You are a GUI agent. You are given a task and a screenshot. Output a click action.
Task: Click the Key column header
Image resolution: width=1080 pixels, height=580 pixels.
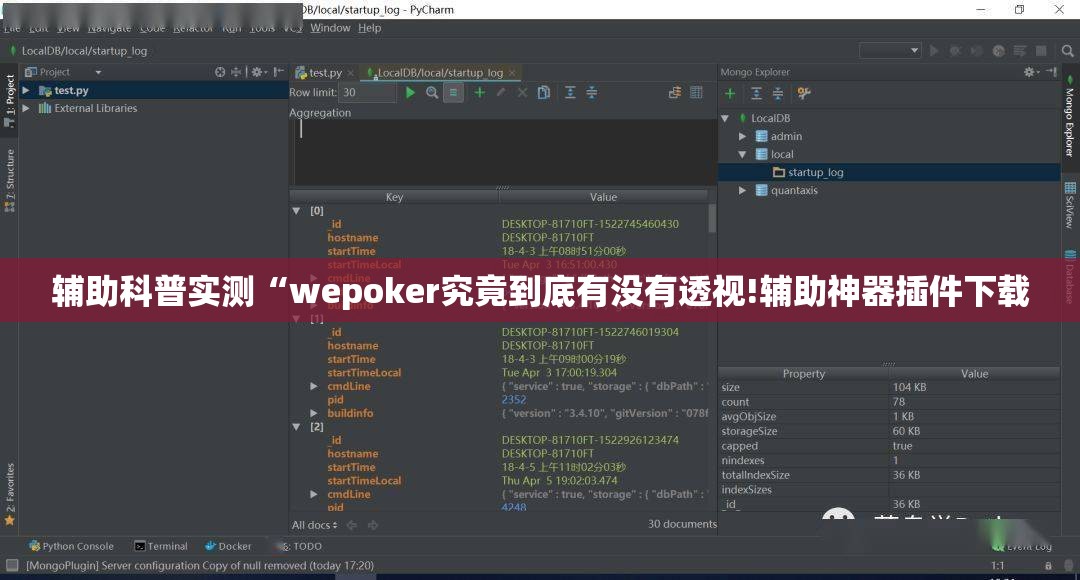pyautogui.click(x=394, y=197)
